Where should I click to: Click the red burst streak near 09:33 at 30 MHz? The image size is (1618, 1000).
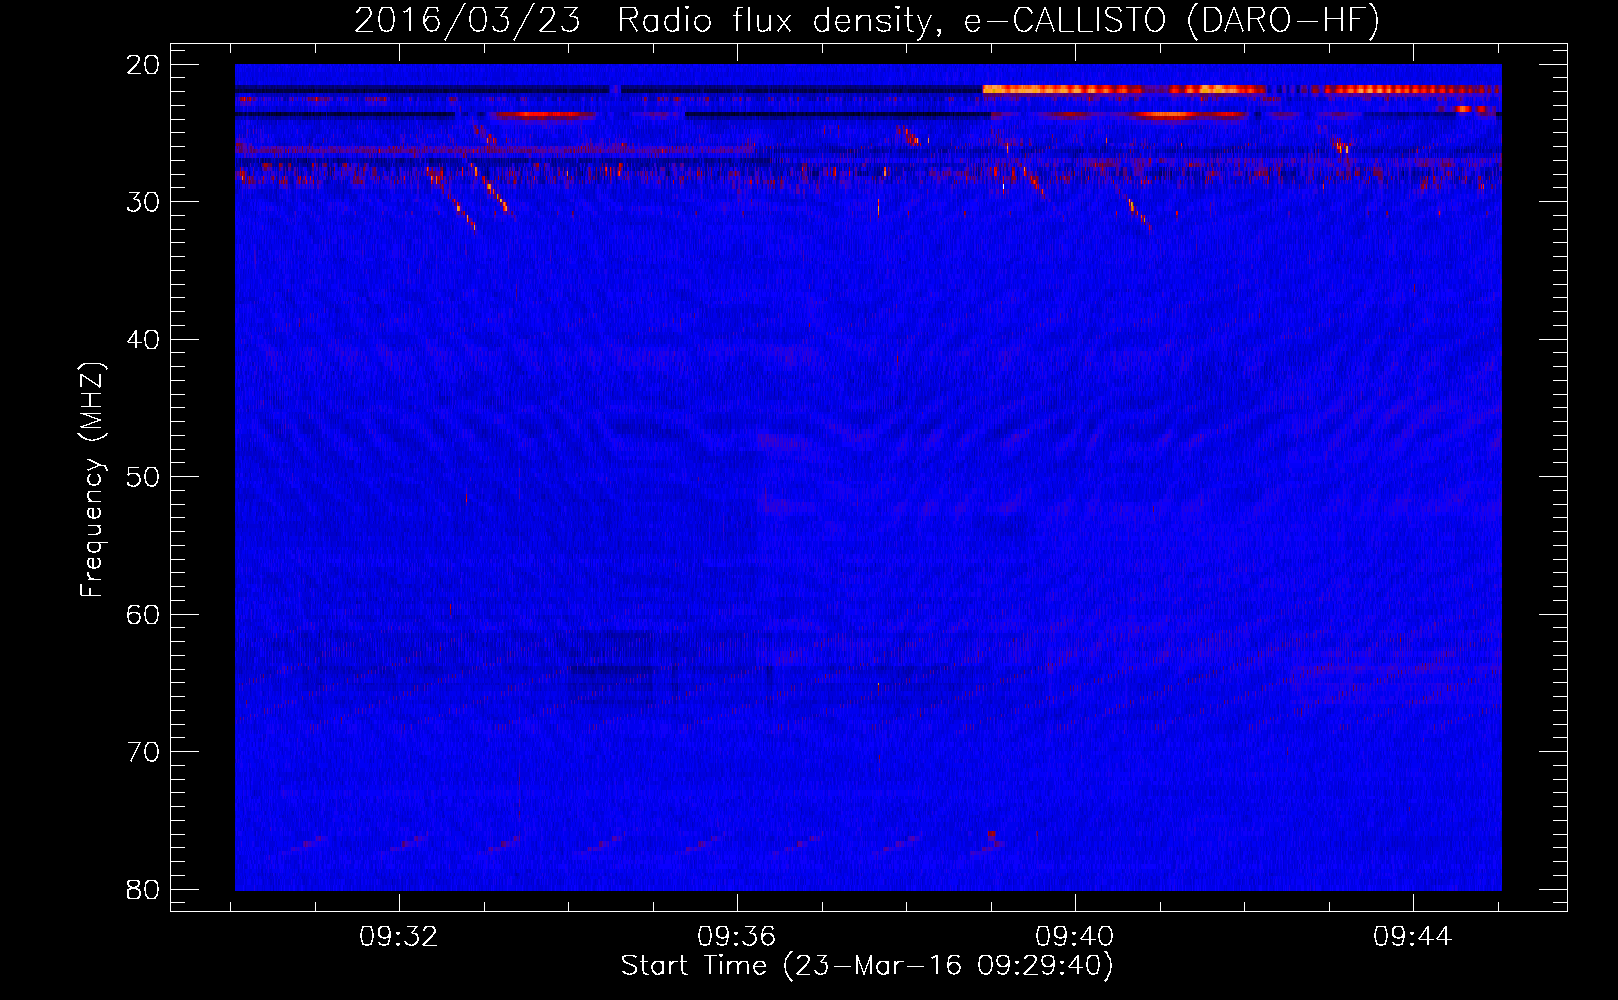pos(490,188)
